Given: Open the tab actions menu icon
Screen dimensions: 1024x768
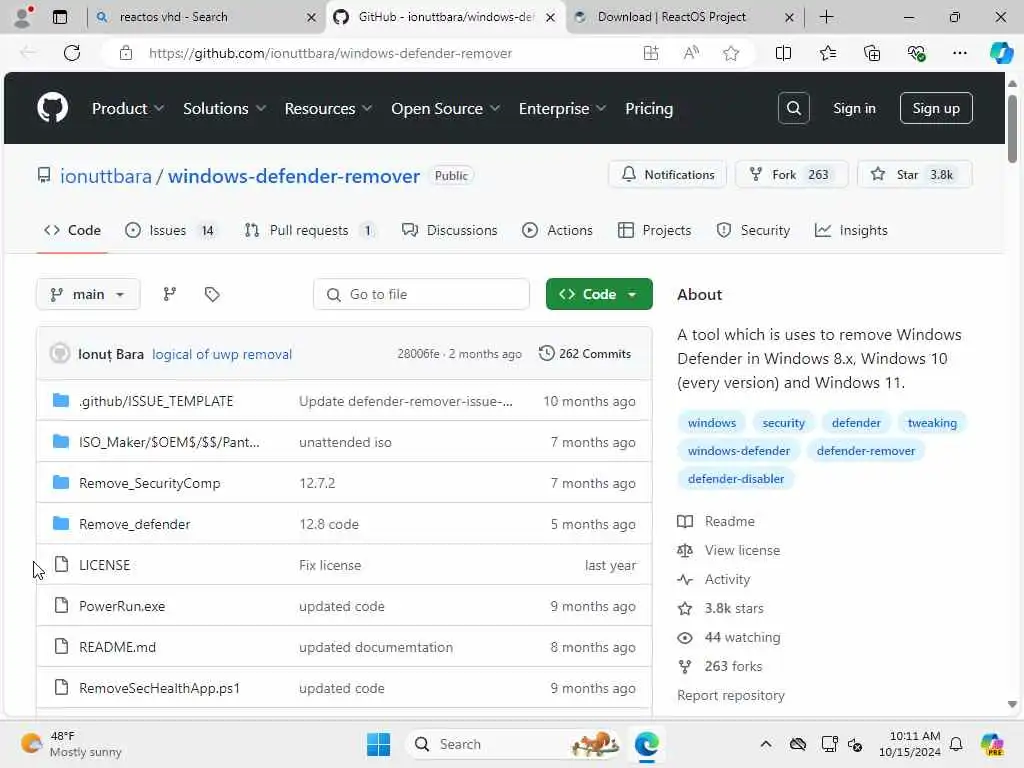Looking at the screenshot, I should click(x=59, y=17).
